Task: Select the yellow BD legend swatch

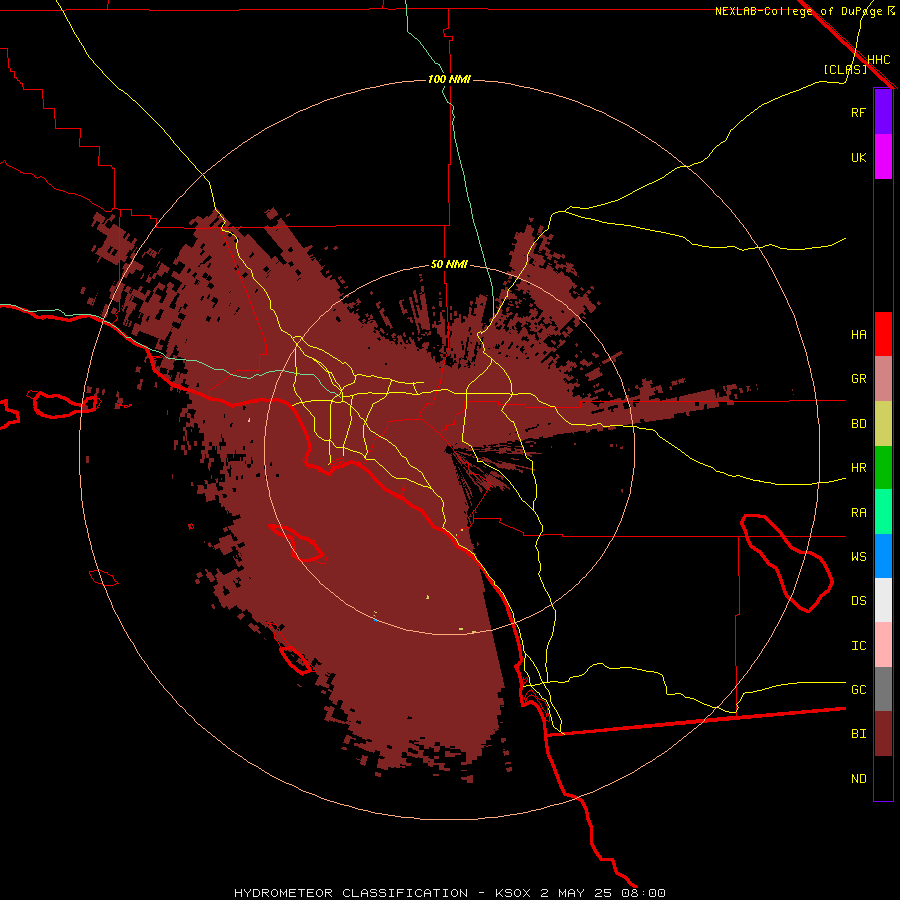Action: coord(883,424)
